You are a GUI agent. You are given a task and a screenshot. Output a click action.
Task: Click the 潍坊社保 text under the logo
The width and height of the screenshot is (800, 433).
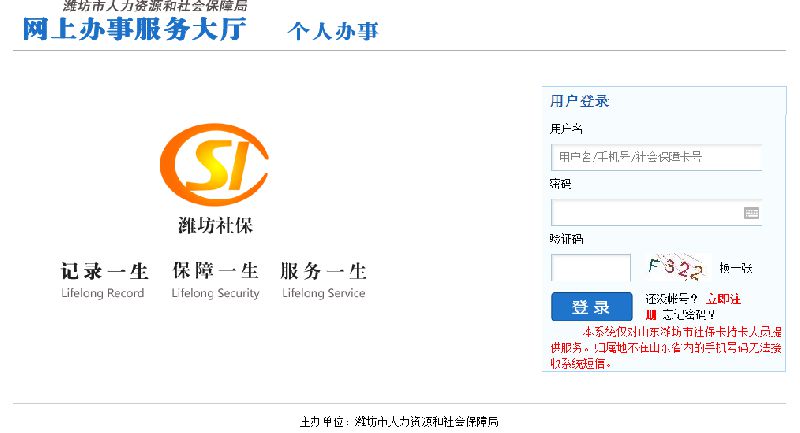tap(215, 226)
